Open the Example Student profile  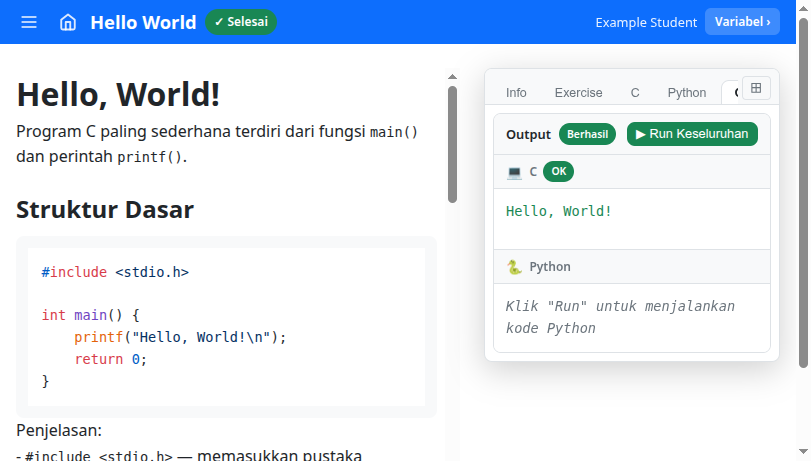(x=646, y=22)
